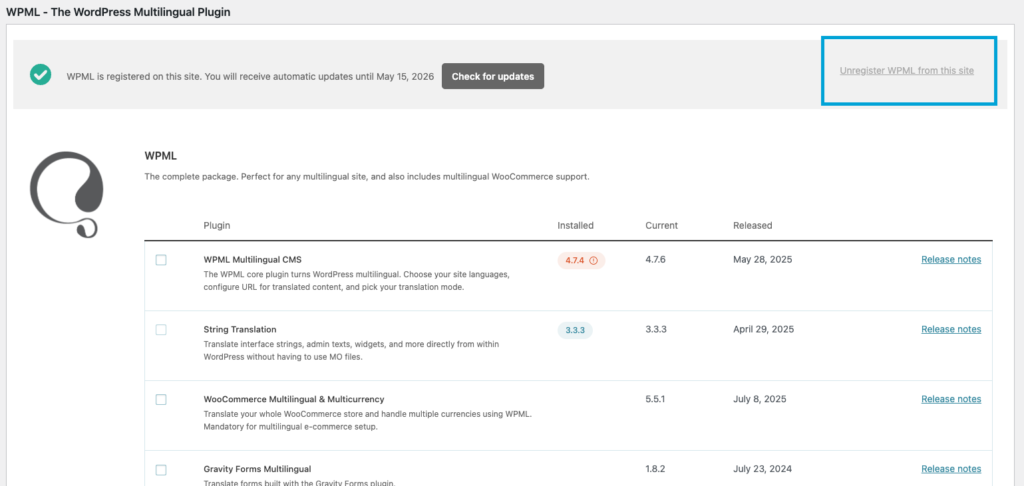This screenshot has width=1024, height=486.
Task: Click the WPML is registered status message
Action: 250,76
